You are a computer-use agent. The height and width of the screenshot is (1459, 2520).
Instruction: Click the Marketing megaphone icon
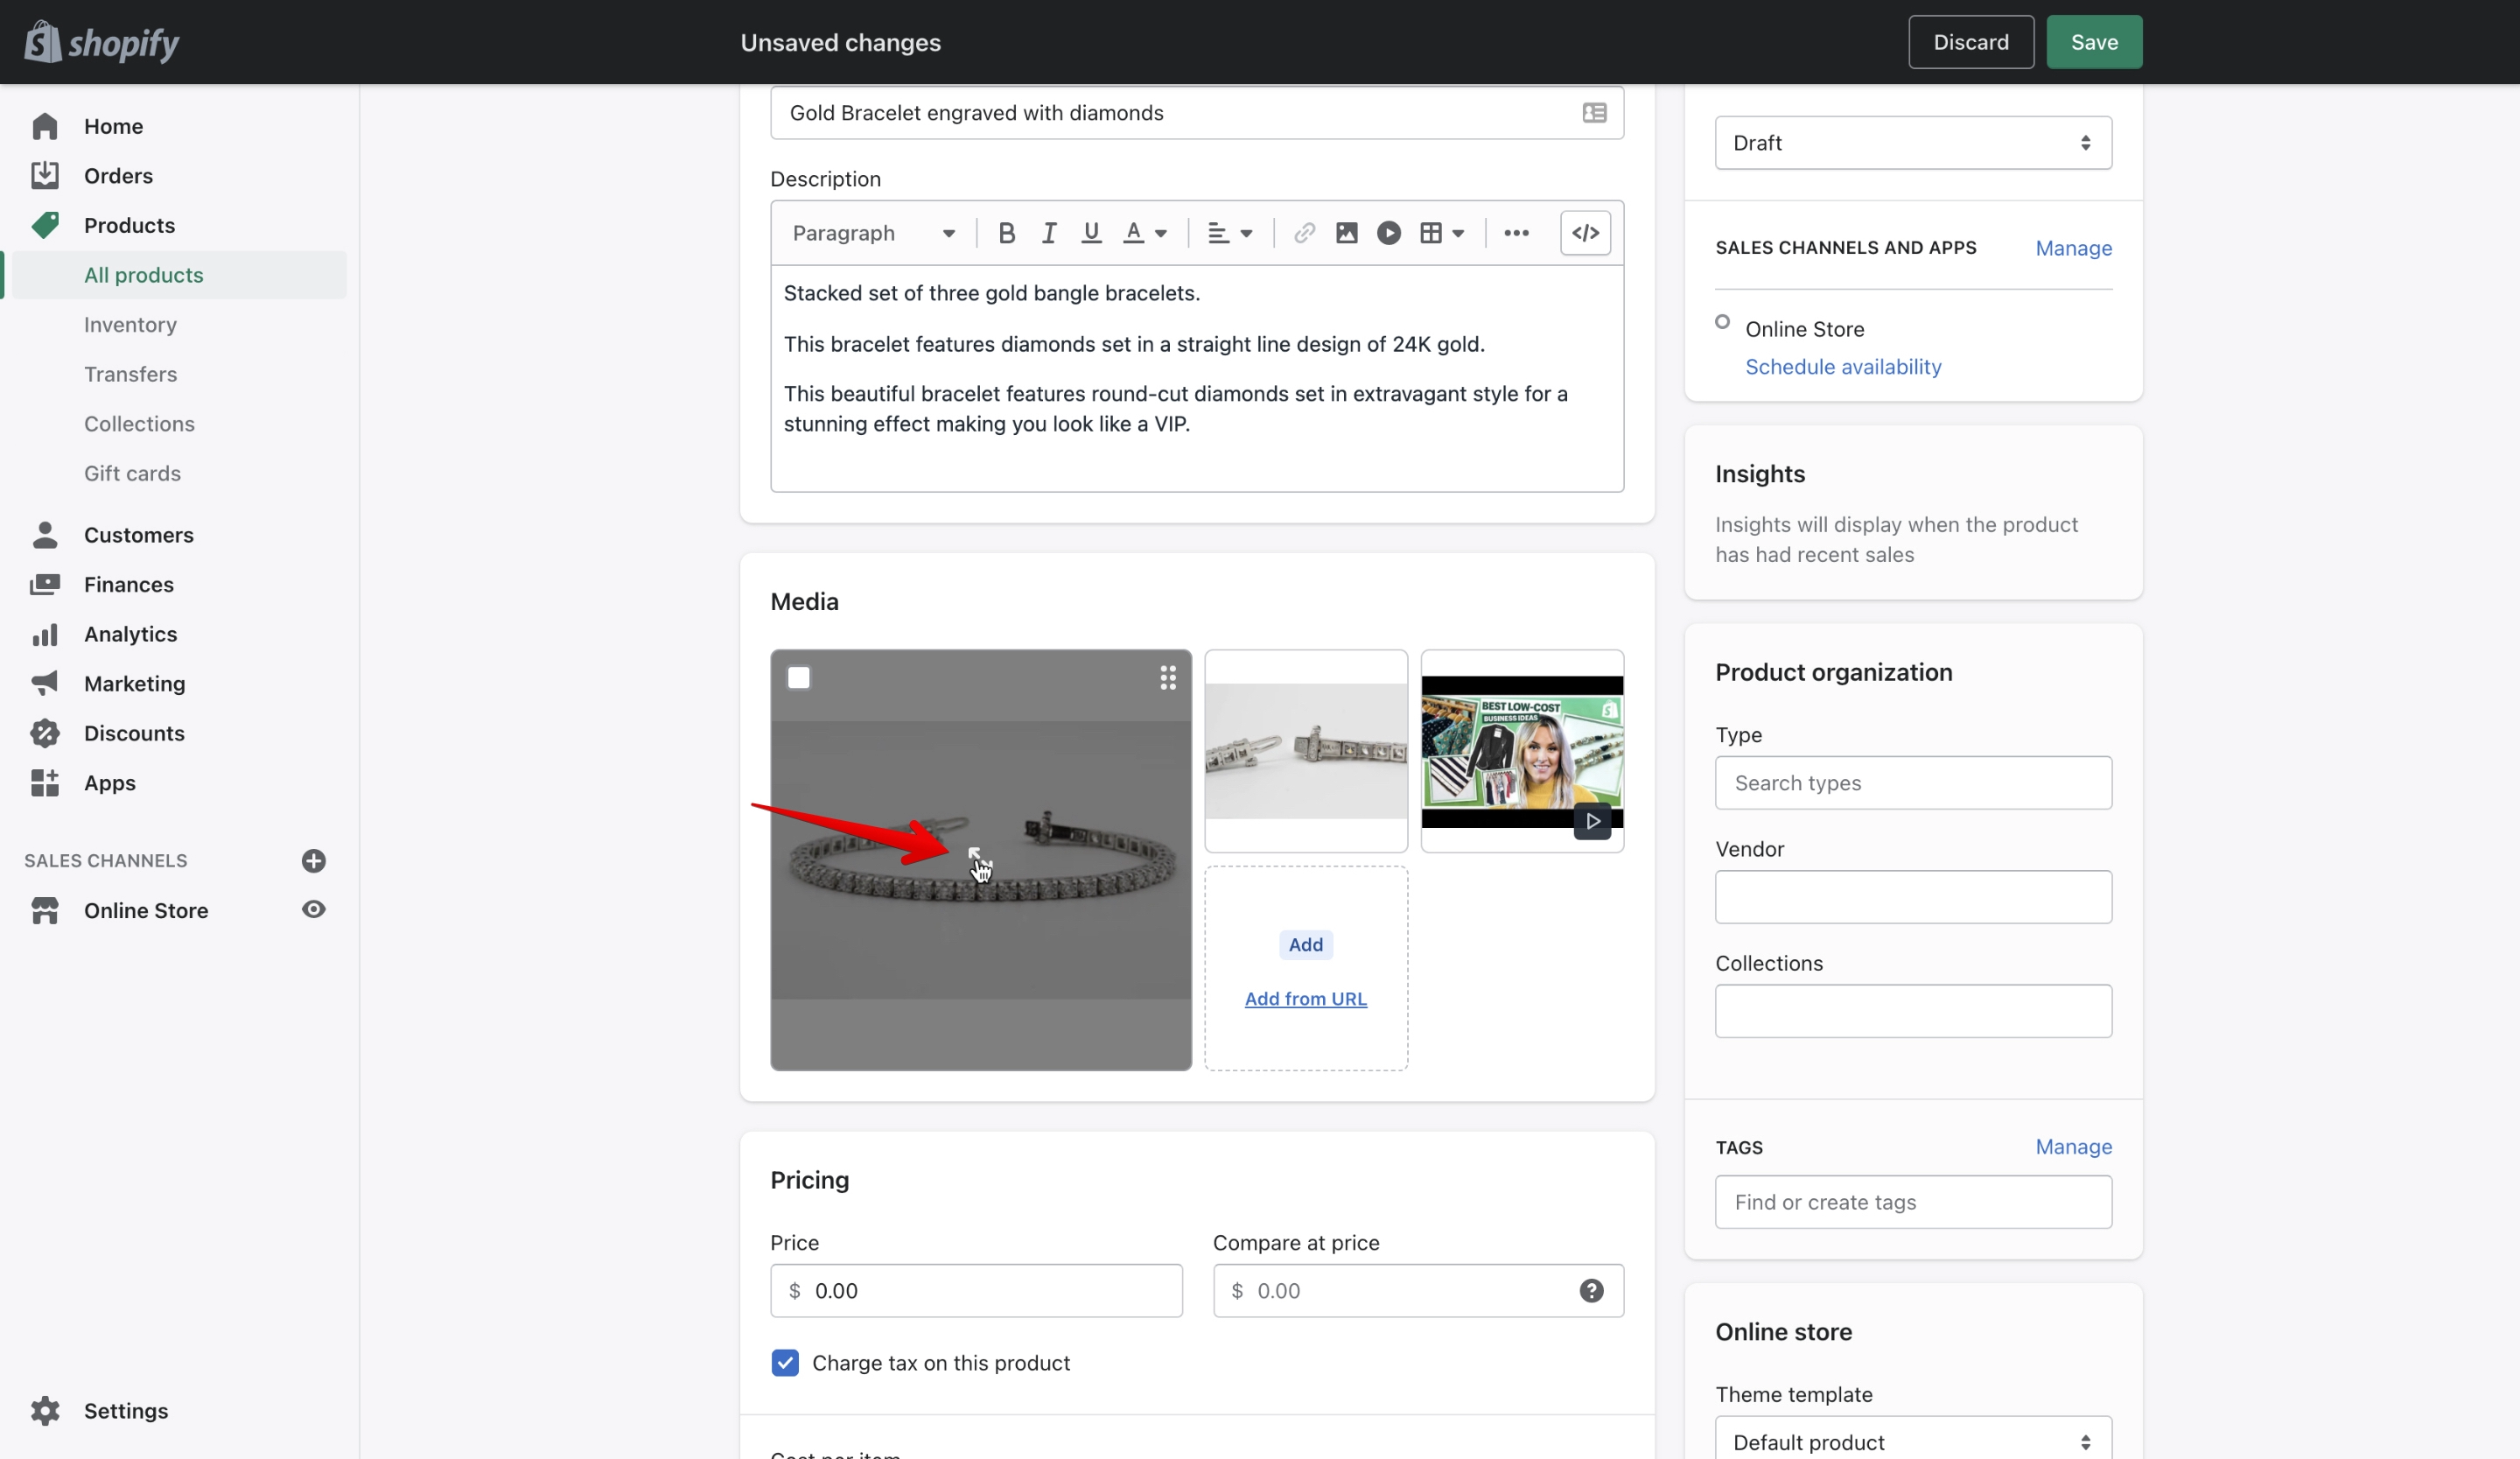point(45,684)
